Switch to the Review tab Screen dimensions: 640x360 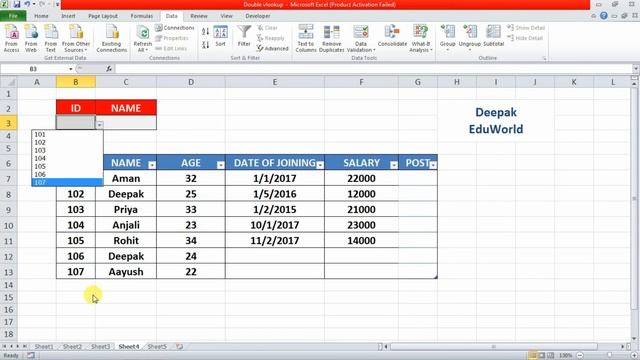[x=199, y=16]
